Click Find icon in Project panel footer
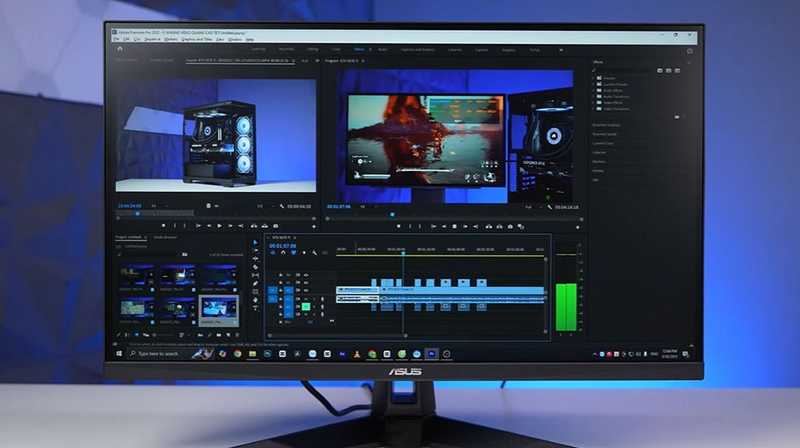This screenshot has width=800, height=448. click(209, 335)
